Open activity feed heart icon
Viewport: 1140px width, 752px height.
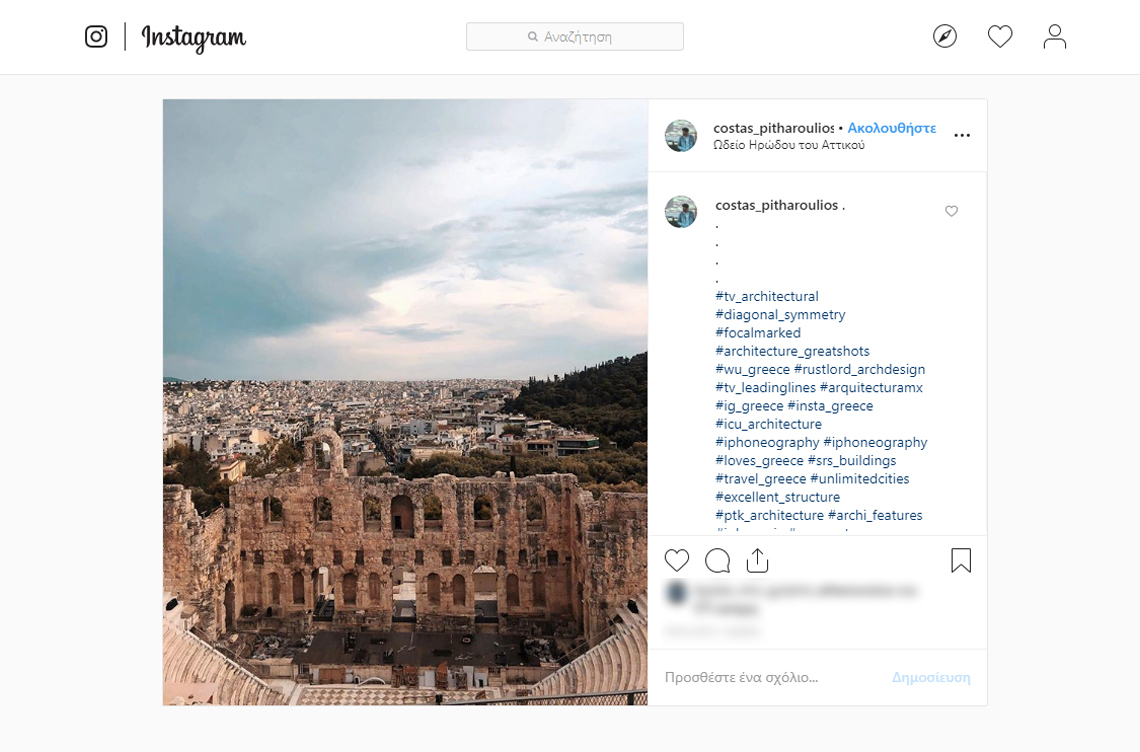(1000, 37)
